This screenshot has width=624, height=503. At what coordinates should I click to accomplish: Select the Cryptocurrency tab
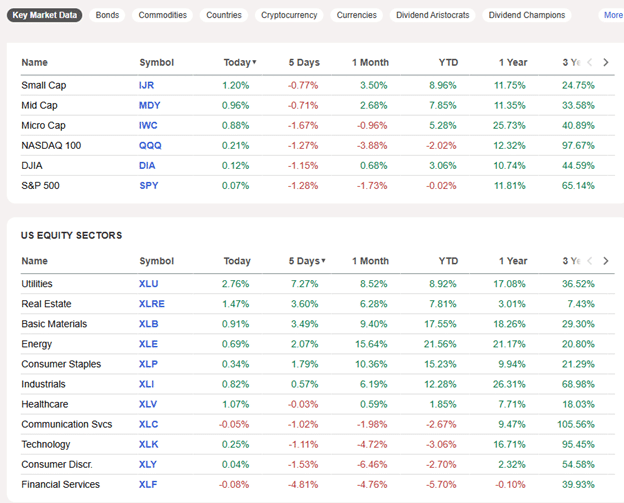[x=289, y=15]
